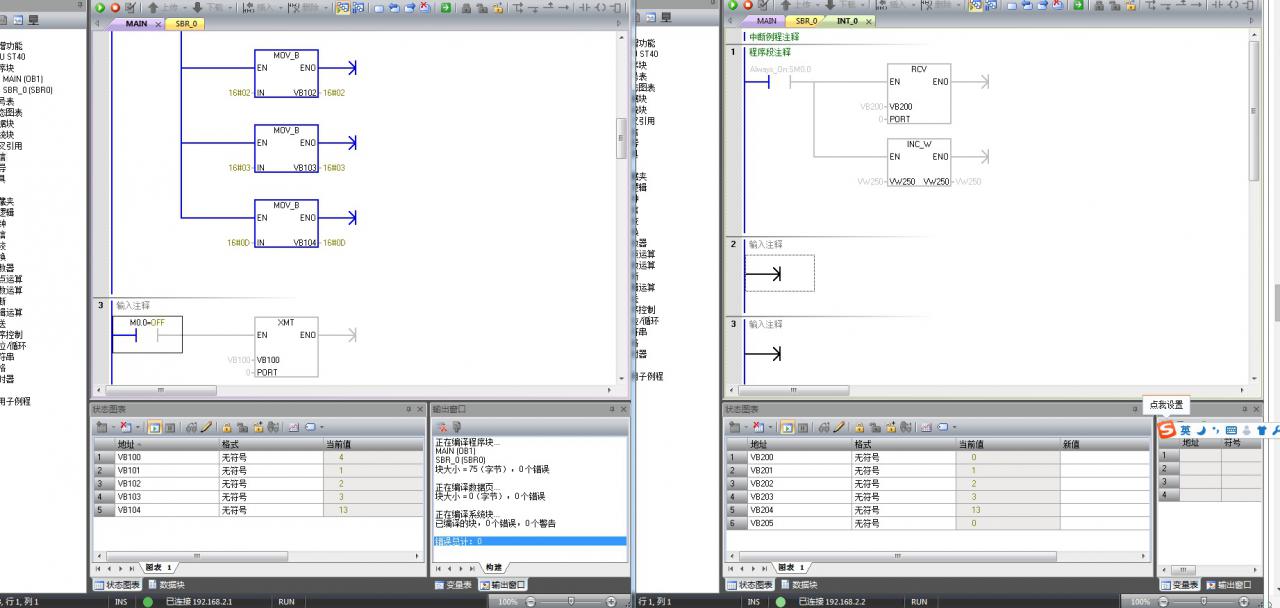Close MAIN tab in left window
Image resolution: width=1280 pixels, height=608 pixels.
(x=158, y=23)
